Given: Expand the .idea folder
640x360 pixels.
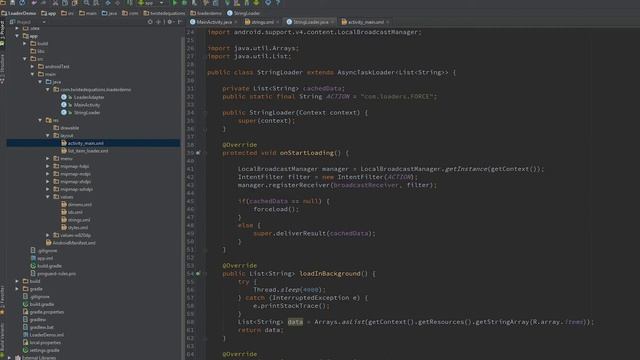Looking at the screenshot, I should [17, 28].
